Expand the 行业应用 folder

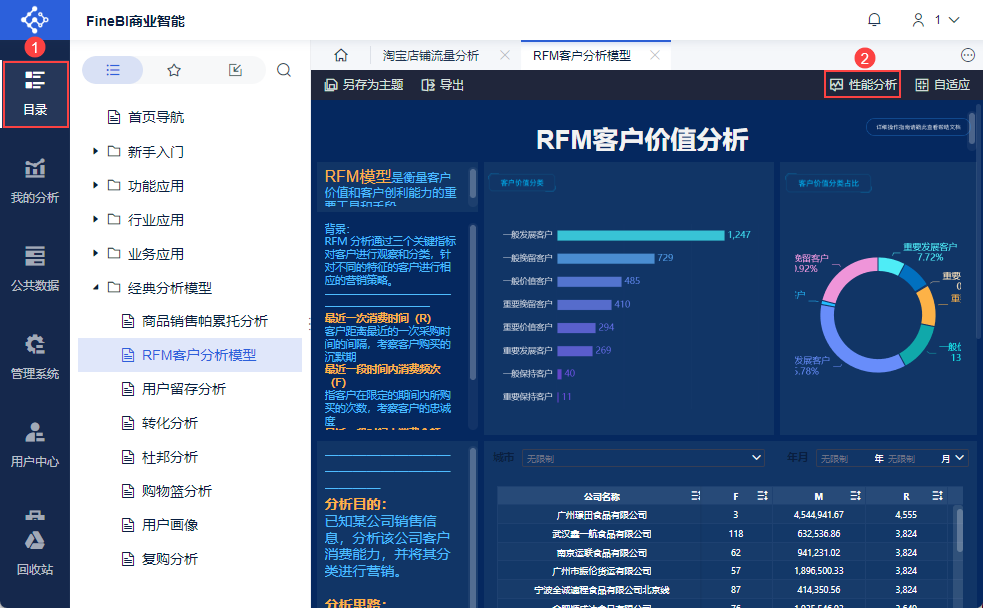tap(95, 219)
